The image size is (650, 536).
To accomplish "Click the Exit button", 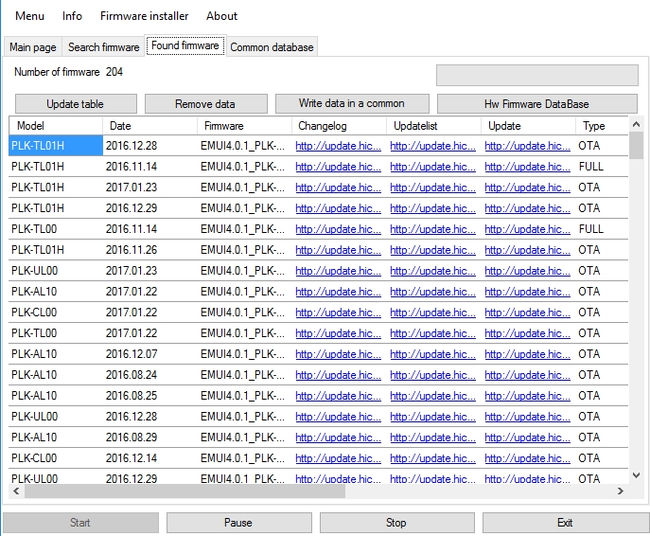I will (565, 522).
